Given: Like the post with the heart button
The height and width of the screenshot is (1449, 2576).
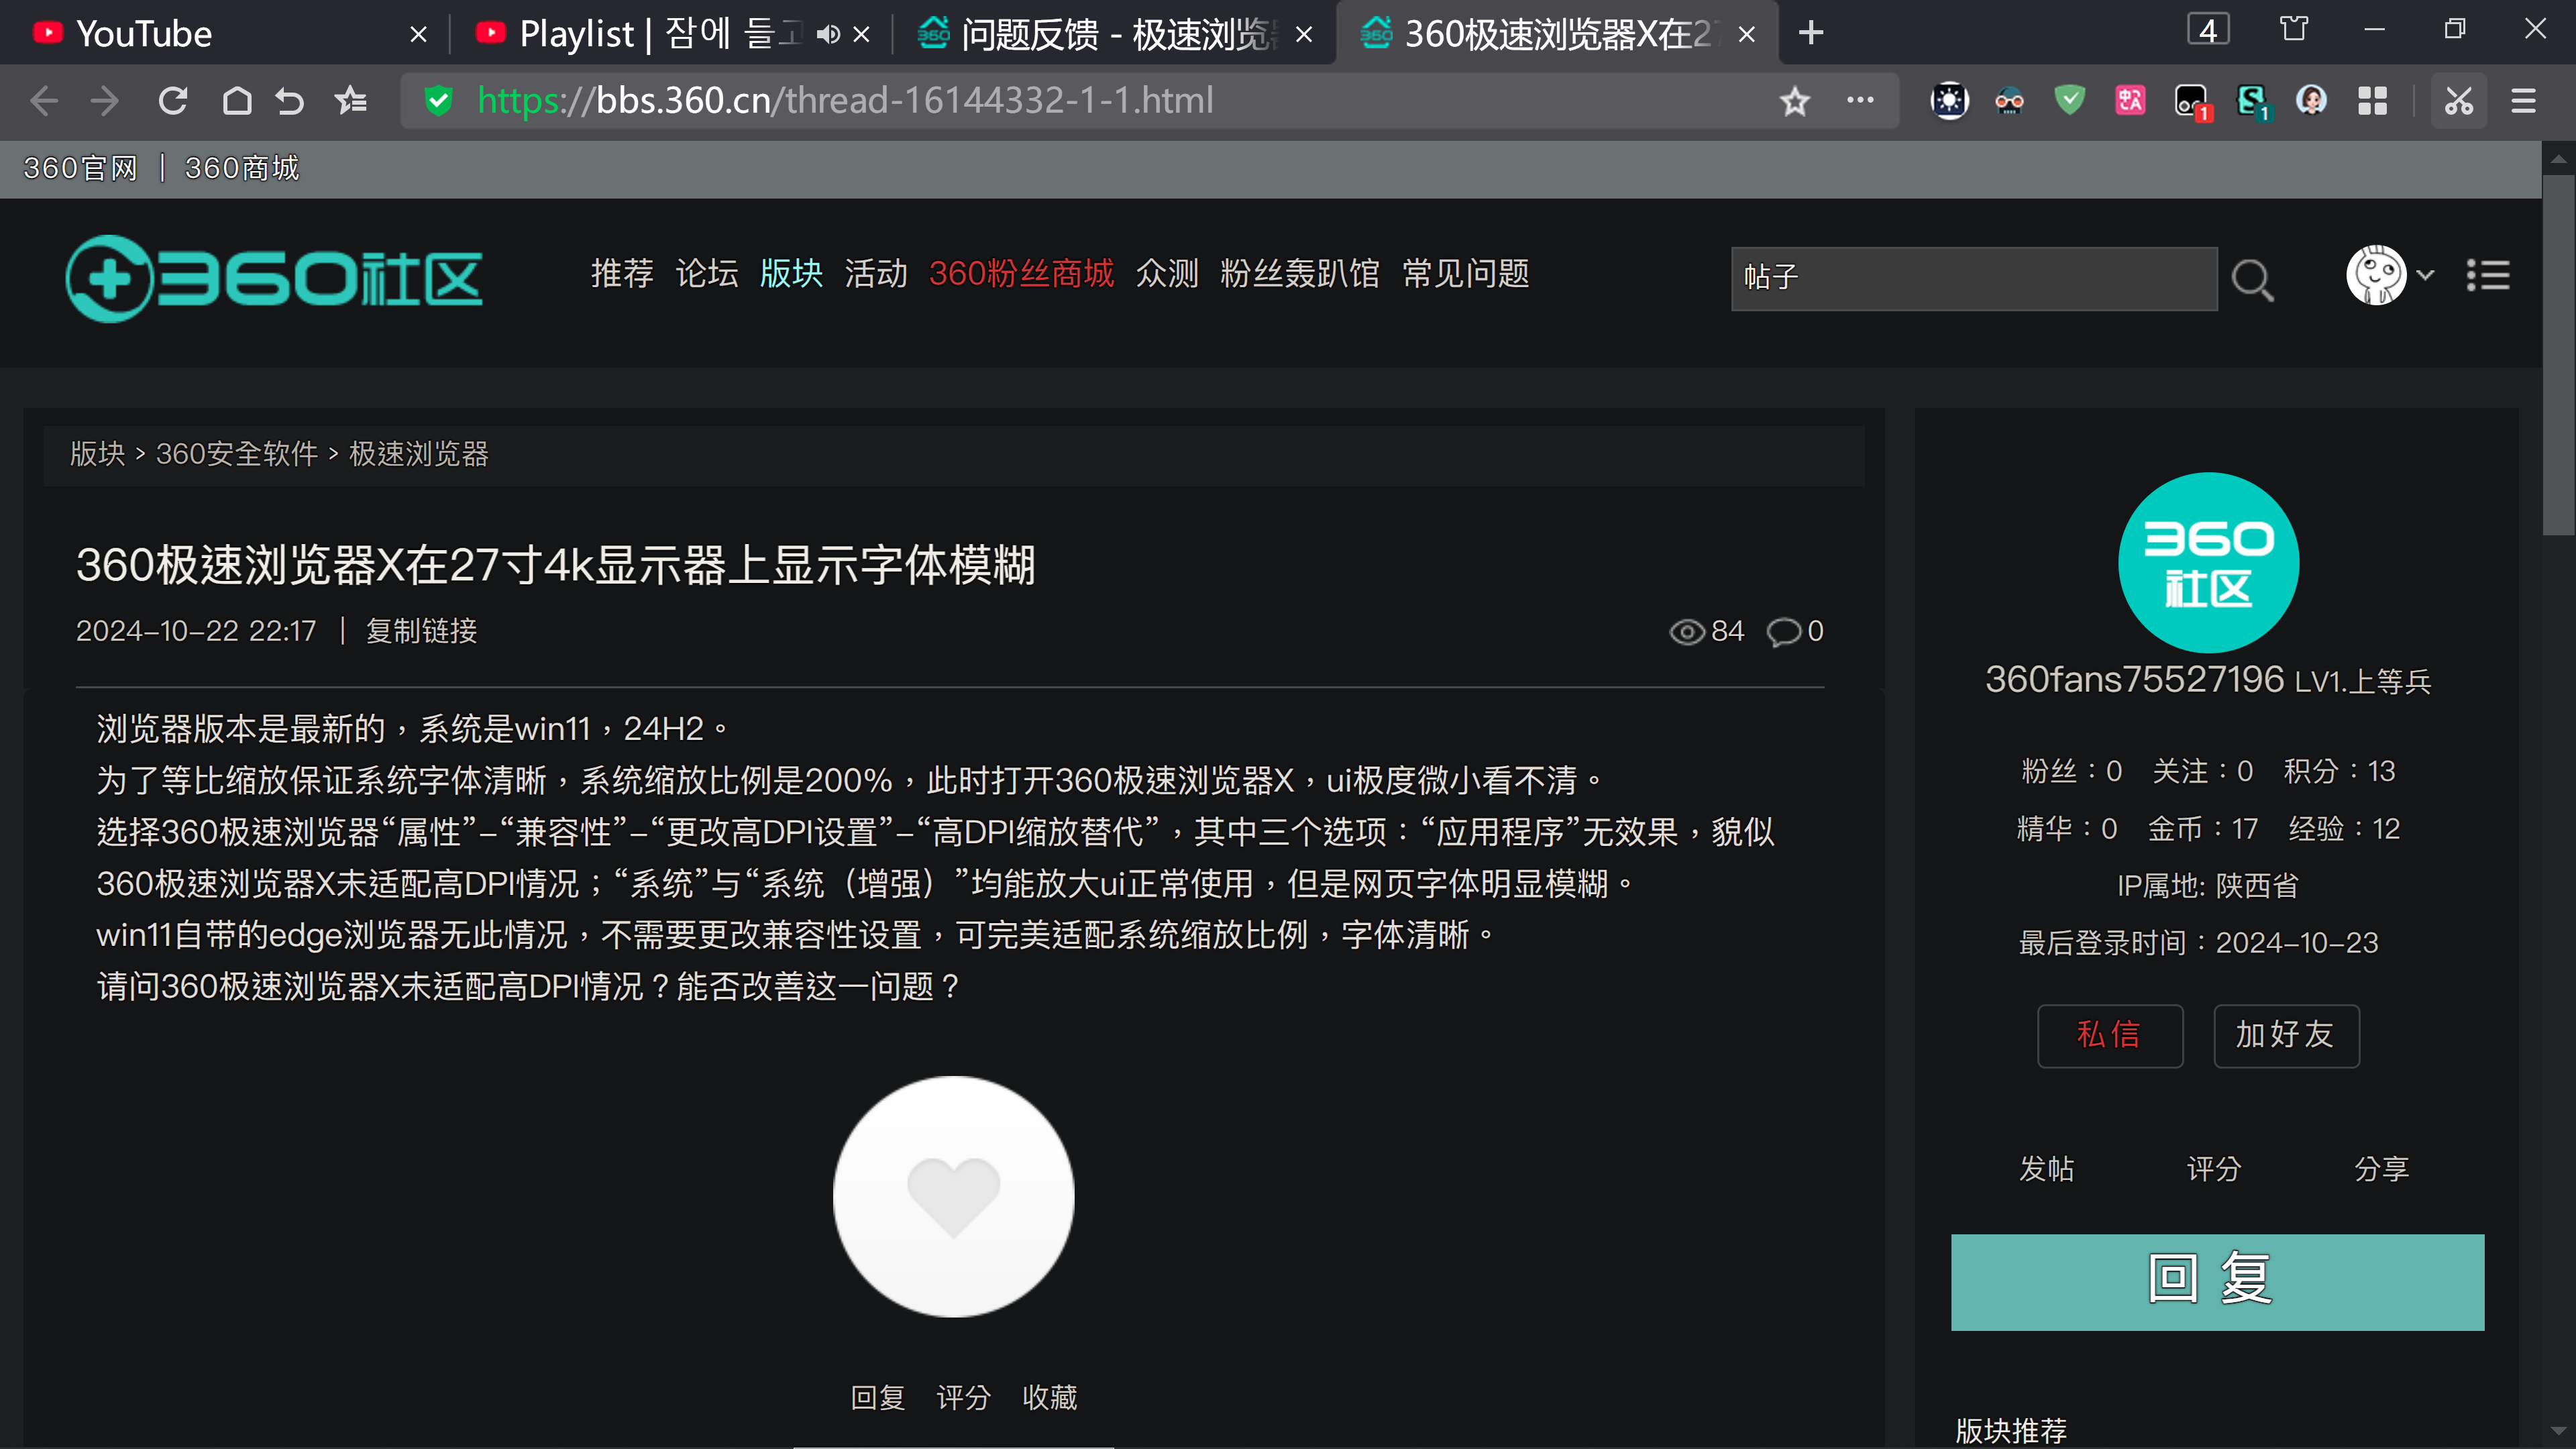Looking at the screenshot, I should point(953,1196).
